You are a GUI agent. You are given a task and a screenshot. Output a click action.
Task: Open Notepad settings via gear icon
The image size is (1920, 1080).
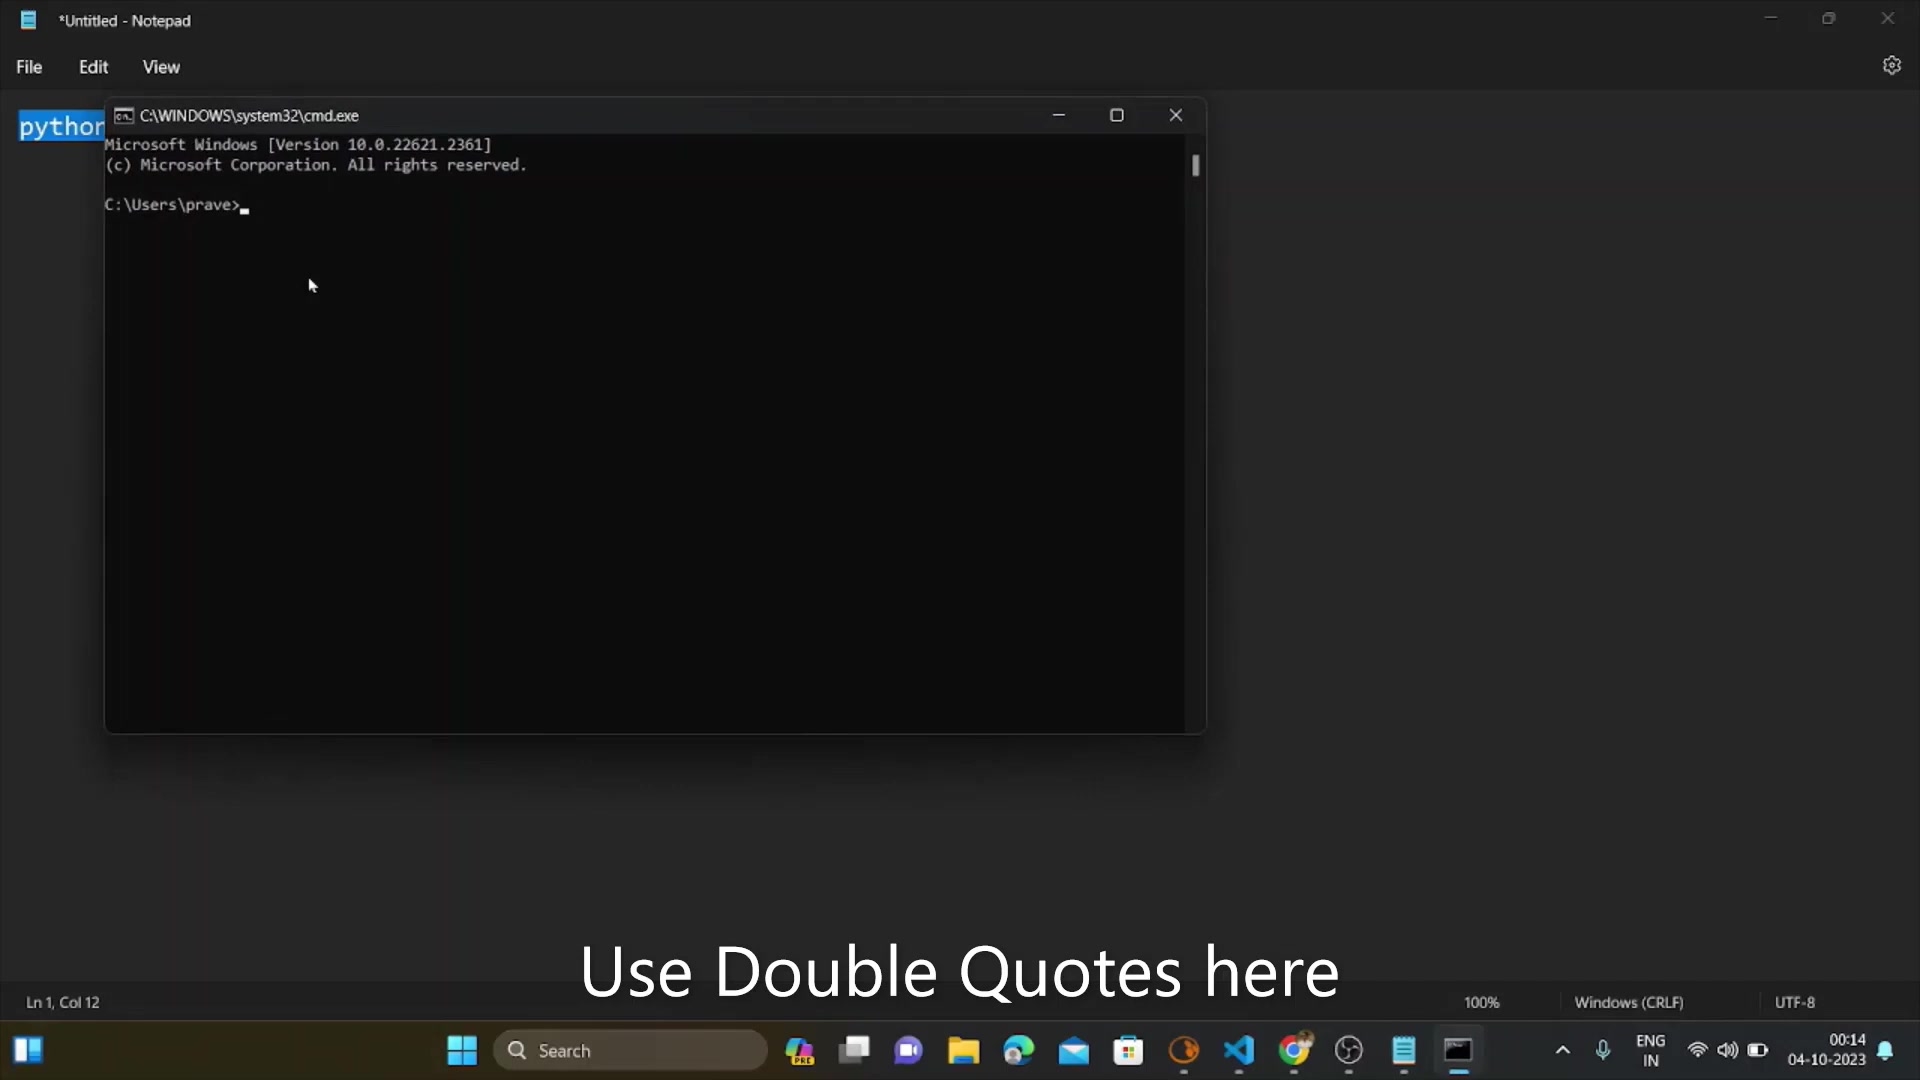1892,65
